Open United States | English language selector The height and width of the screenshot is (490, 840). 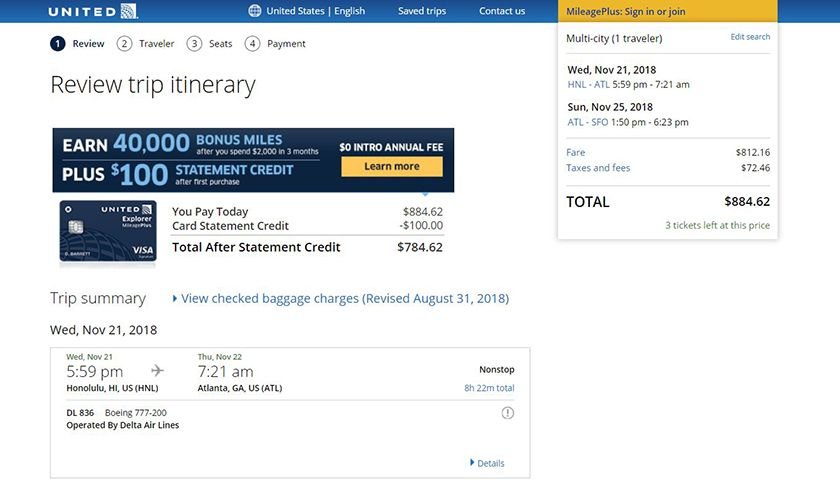click(x=315, y=11)
